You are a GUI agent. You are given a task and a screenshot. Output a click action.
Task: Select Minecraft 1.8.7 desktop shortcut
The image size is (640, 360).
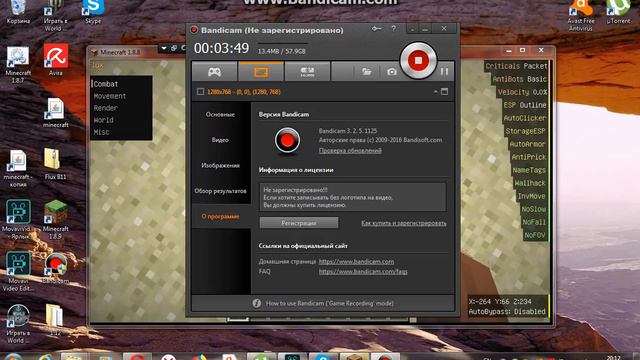[x=18, y=64]
